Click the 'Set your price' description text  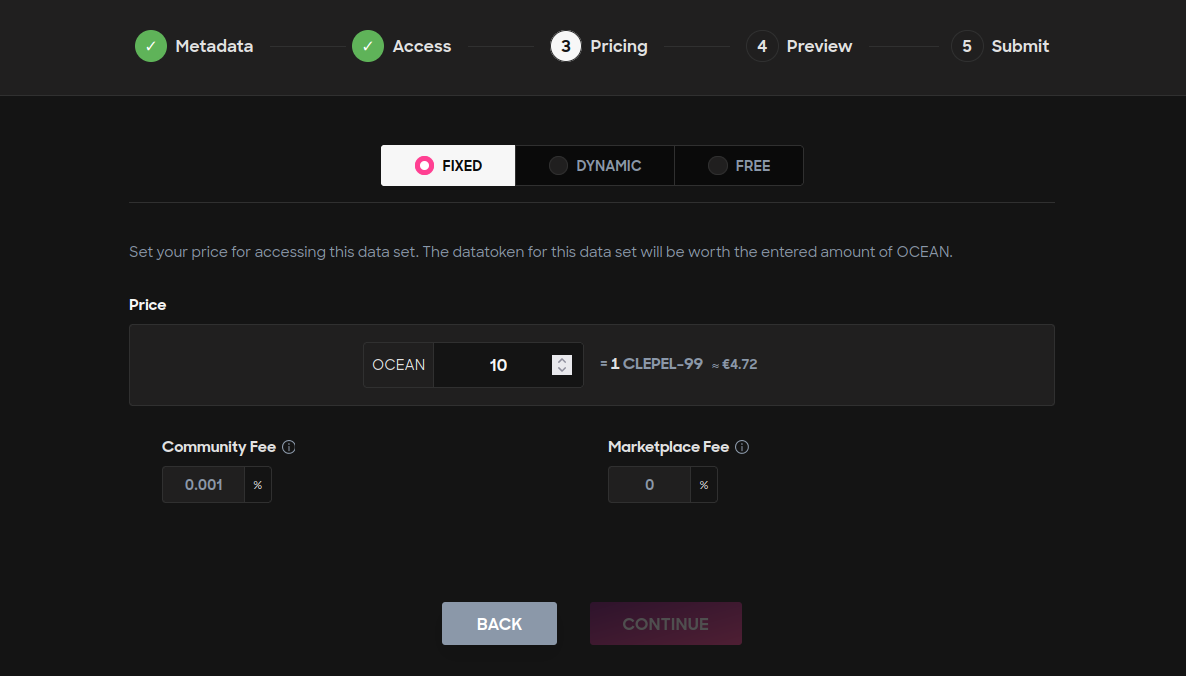point(541,252)
